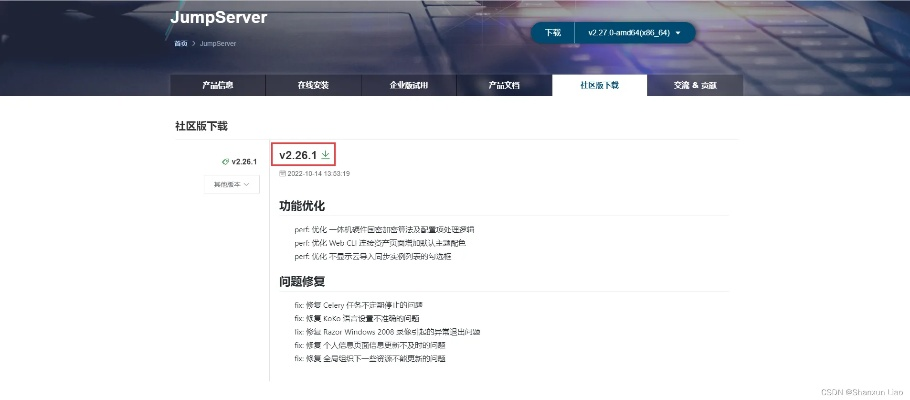Click the green download icon beside v2.26.1
The image size is (910, 400).
pyautogui.click(x=325, y=155)
